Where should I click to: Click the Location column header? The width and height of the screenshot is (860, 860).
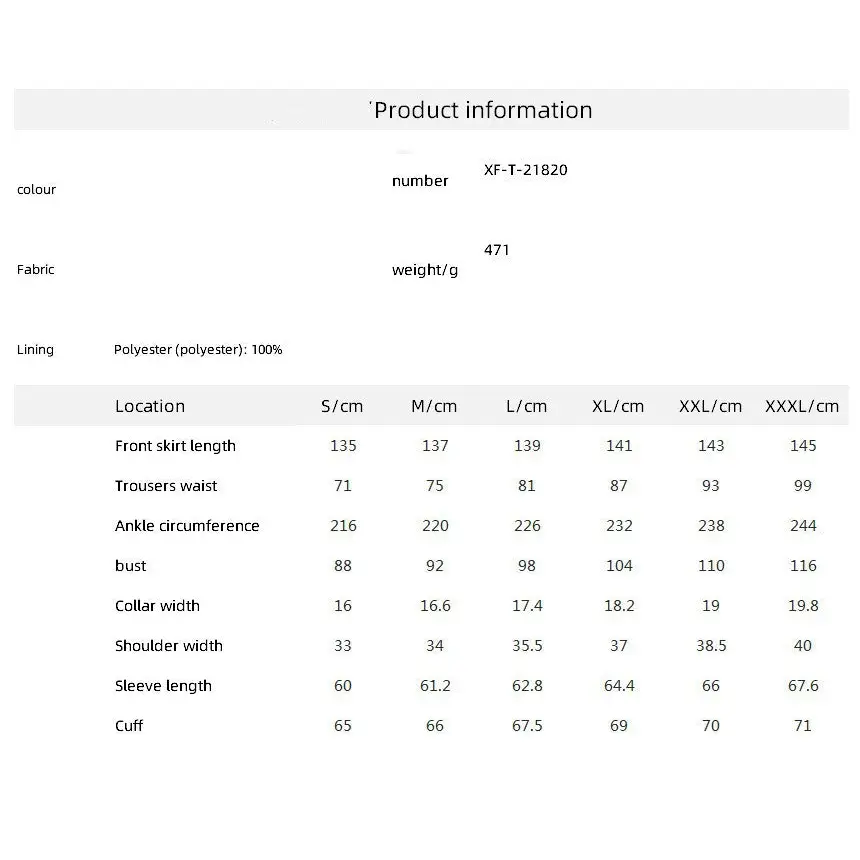point(150,406)
